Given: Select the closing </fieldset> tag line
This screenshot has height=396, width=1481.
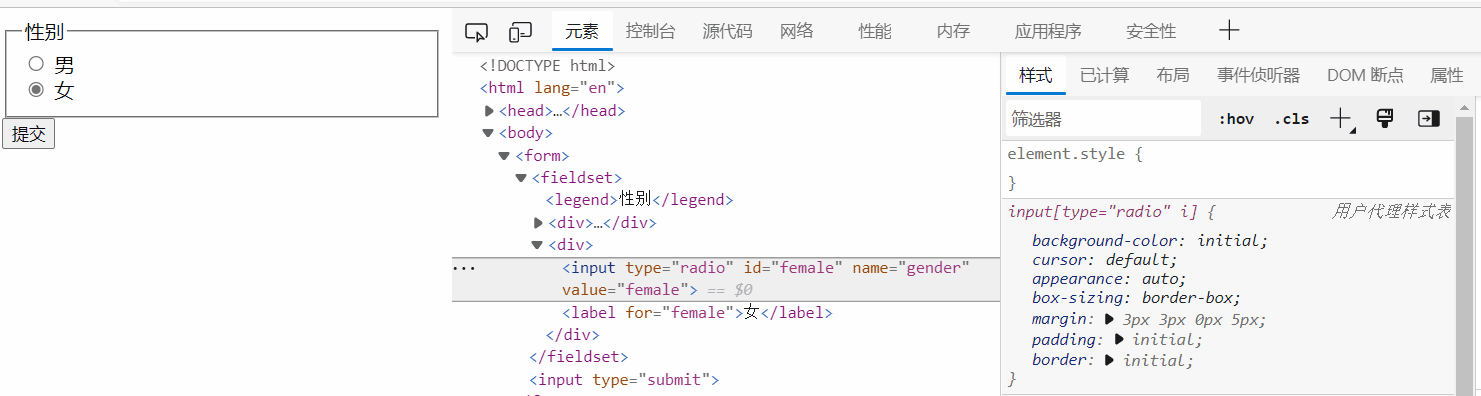Looking at the screenshot, I should [578, 356].
